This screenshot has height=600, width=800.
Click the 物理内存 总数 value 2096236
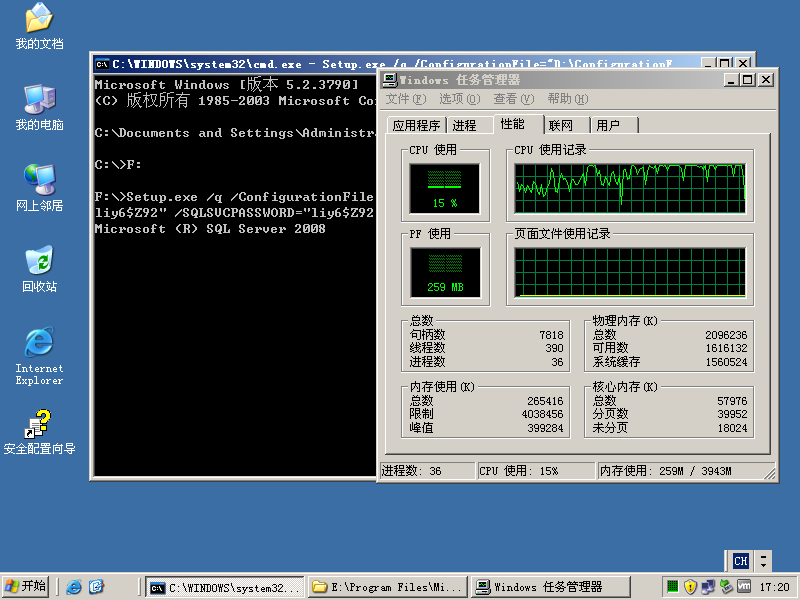click(x=726, y=335)
